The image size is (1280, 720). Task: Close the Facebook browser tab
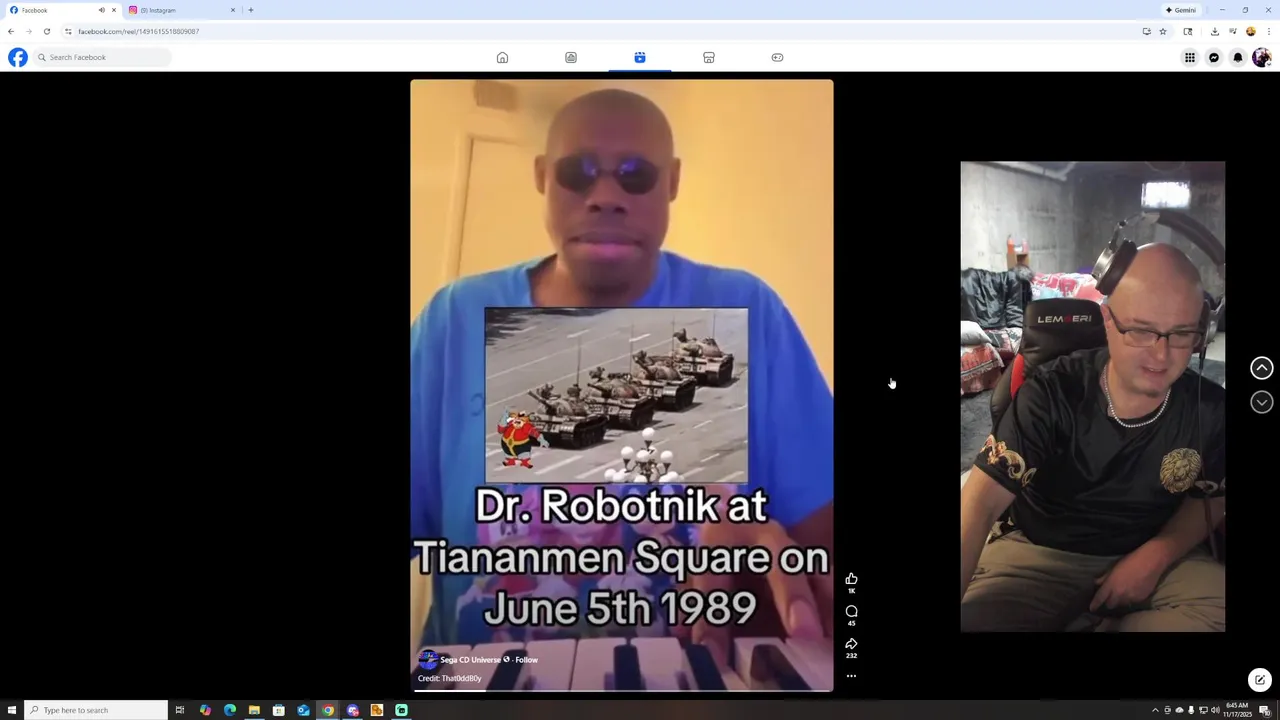[x=114, y=10]
